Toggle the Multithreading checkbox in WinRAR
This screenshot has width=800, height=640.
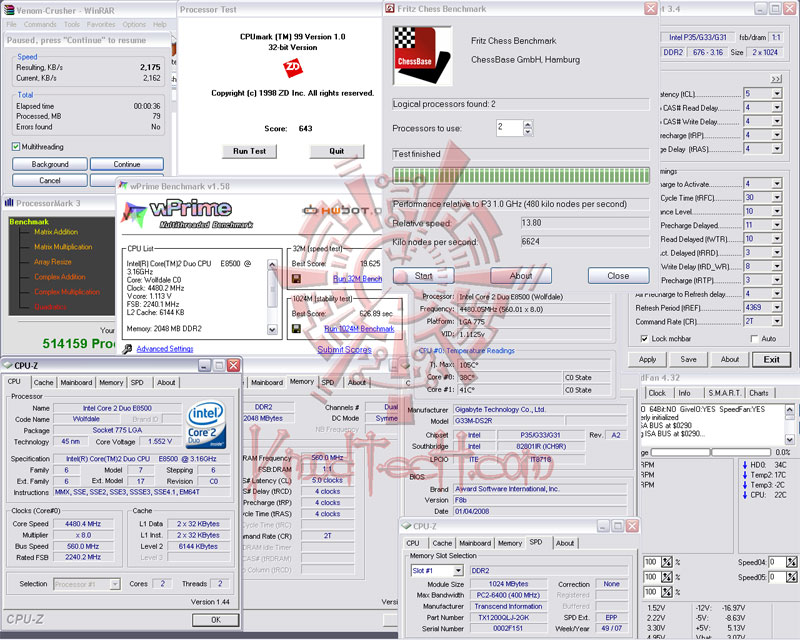[16, 147]
